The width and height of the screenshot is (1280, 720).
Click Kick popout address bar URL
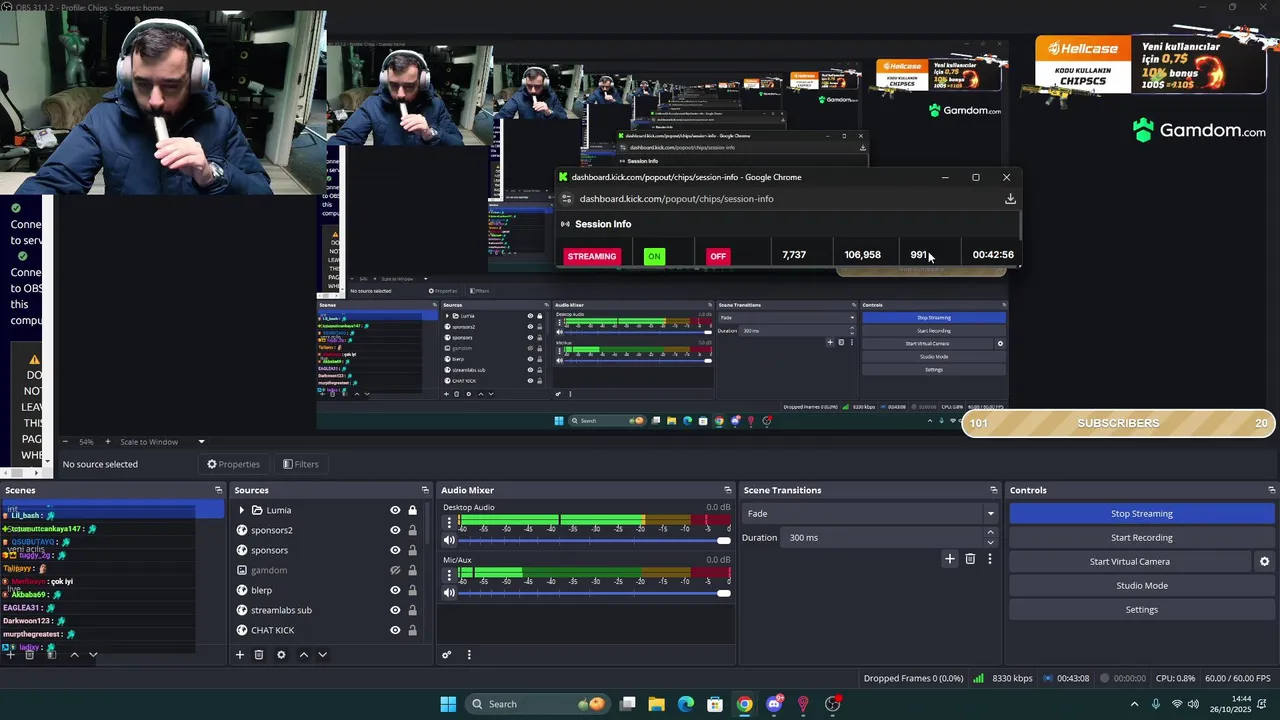677,199
